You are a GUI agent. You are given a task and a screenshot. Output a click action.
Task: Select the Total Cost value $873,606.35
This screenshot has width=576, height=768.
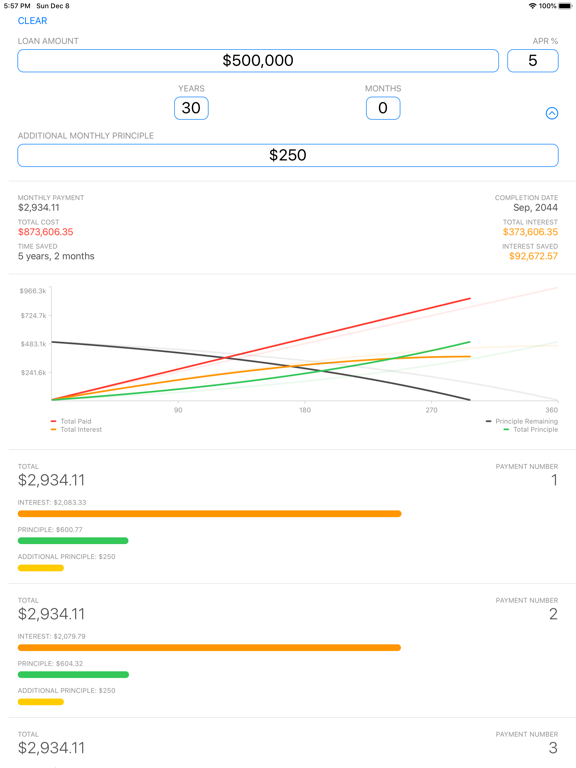[x=46, y=232]
